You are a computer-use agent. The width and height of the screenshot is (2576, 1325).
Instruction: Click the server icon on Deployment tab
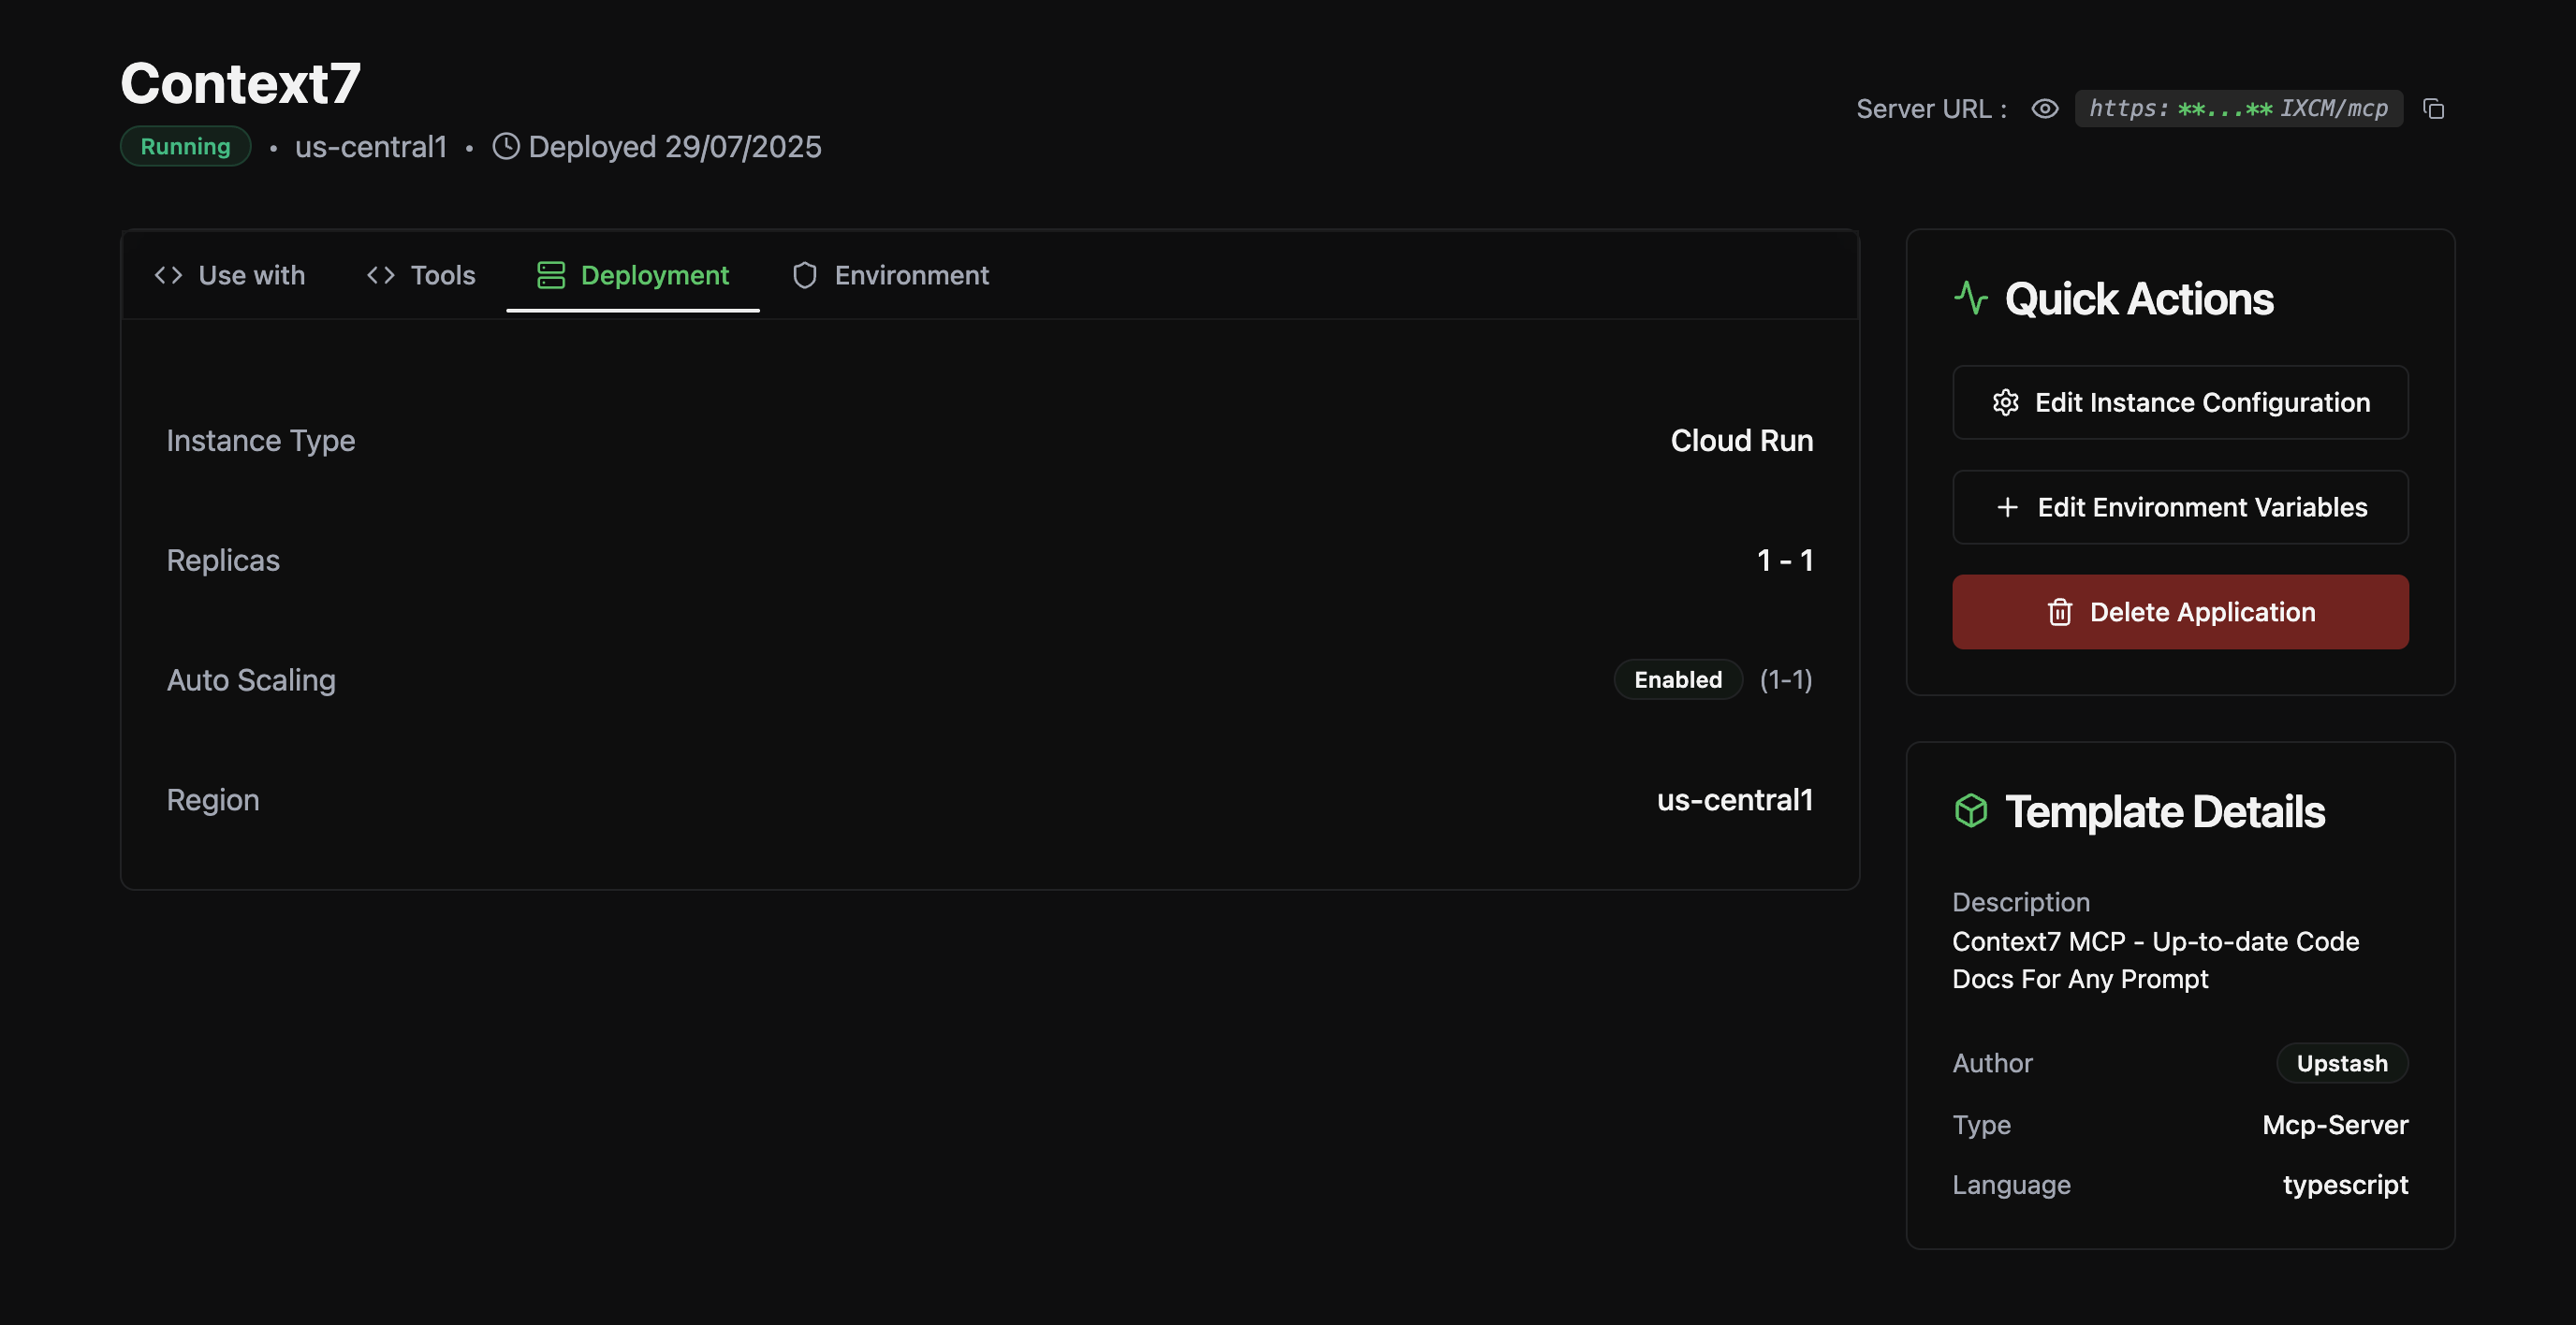pos(551,275)
